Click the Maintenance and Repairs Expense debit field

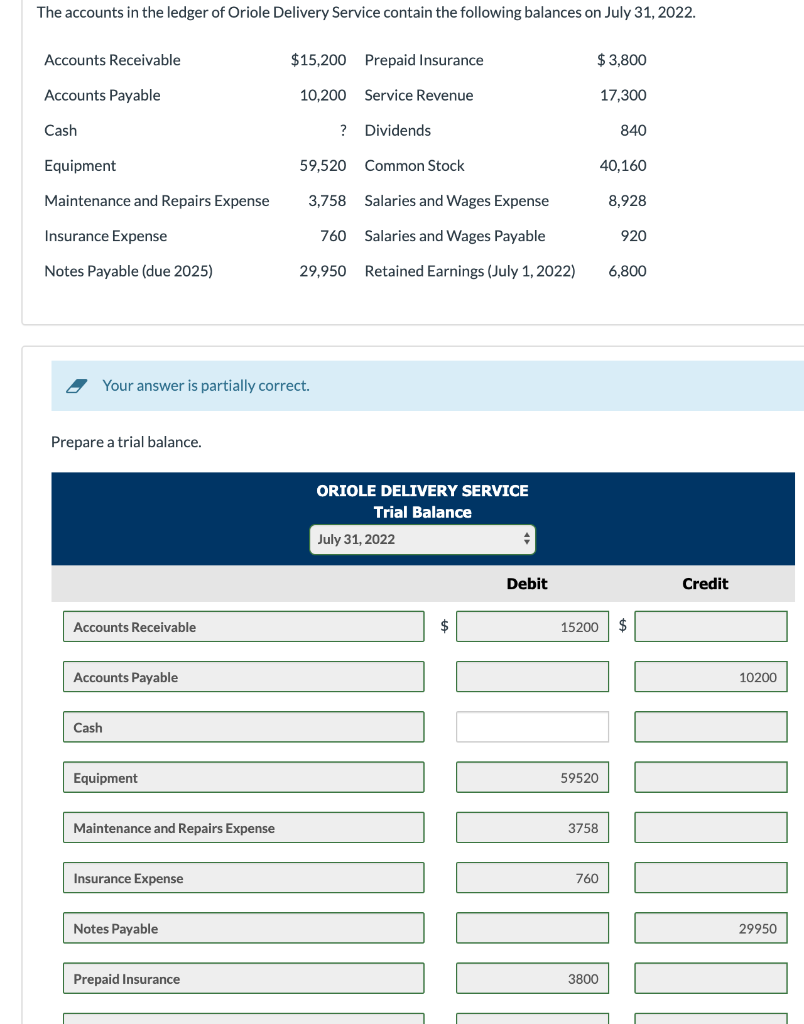(532, 827)
